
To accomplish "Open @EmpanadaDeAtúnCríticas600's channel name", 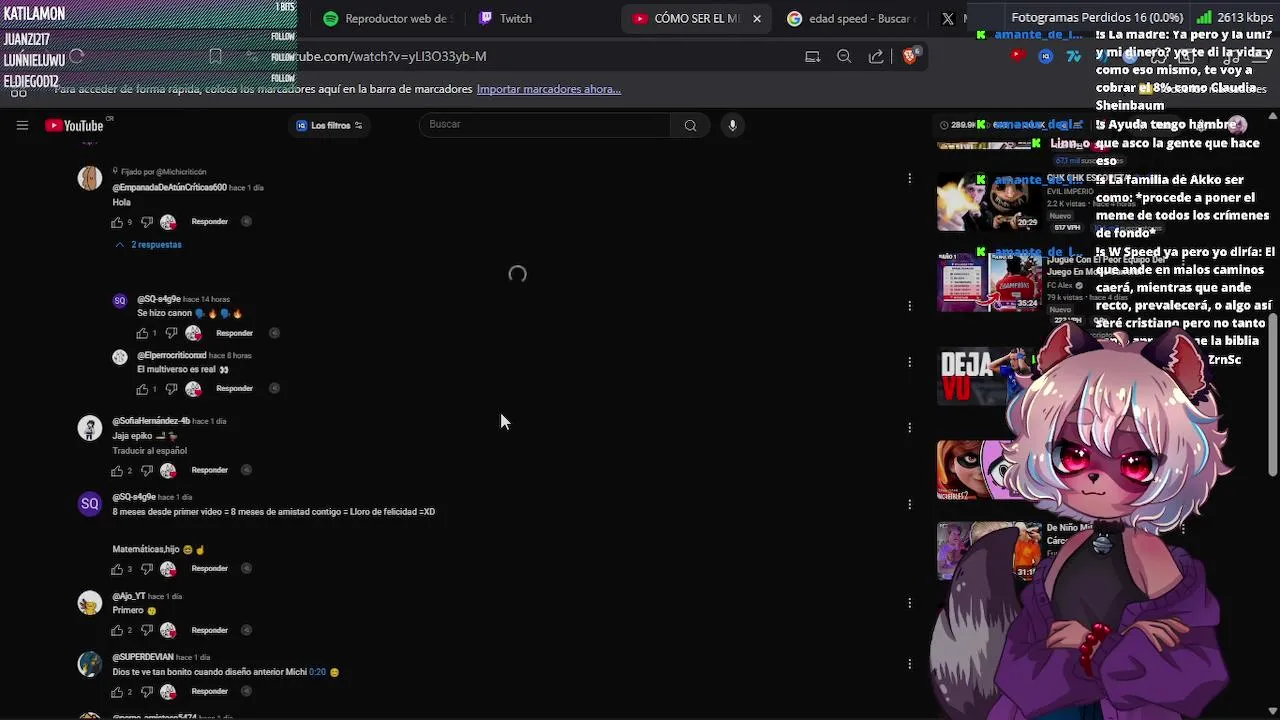I will (170, 188).
